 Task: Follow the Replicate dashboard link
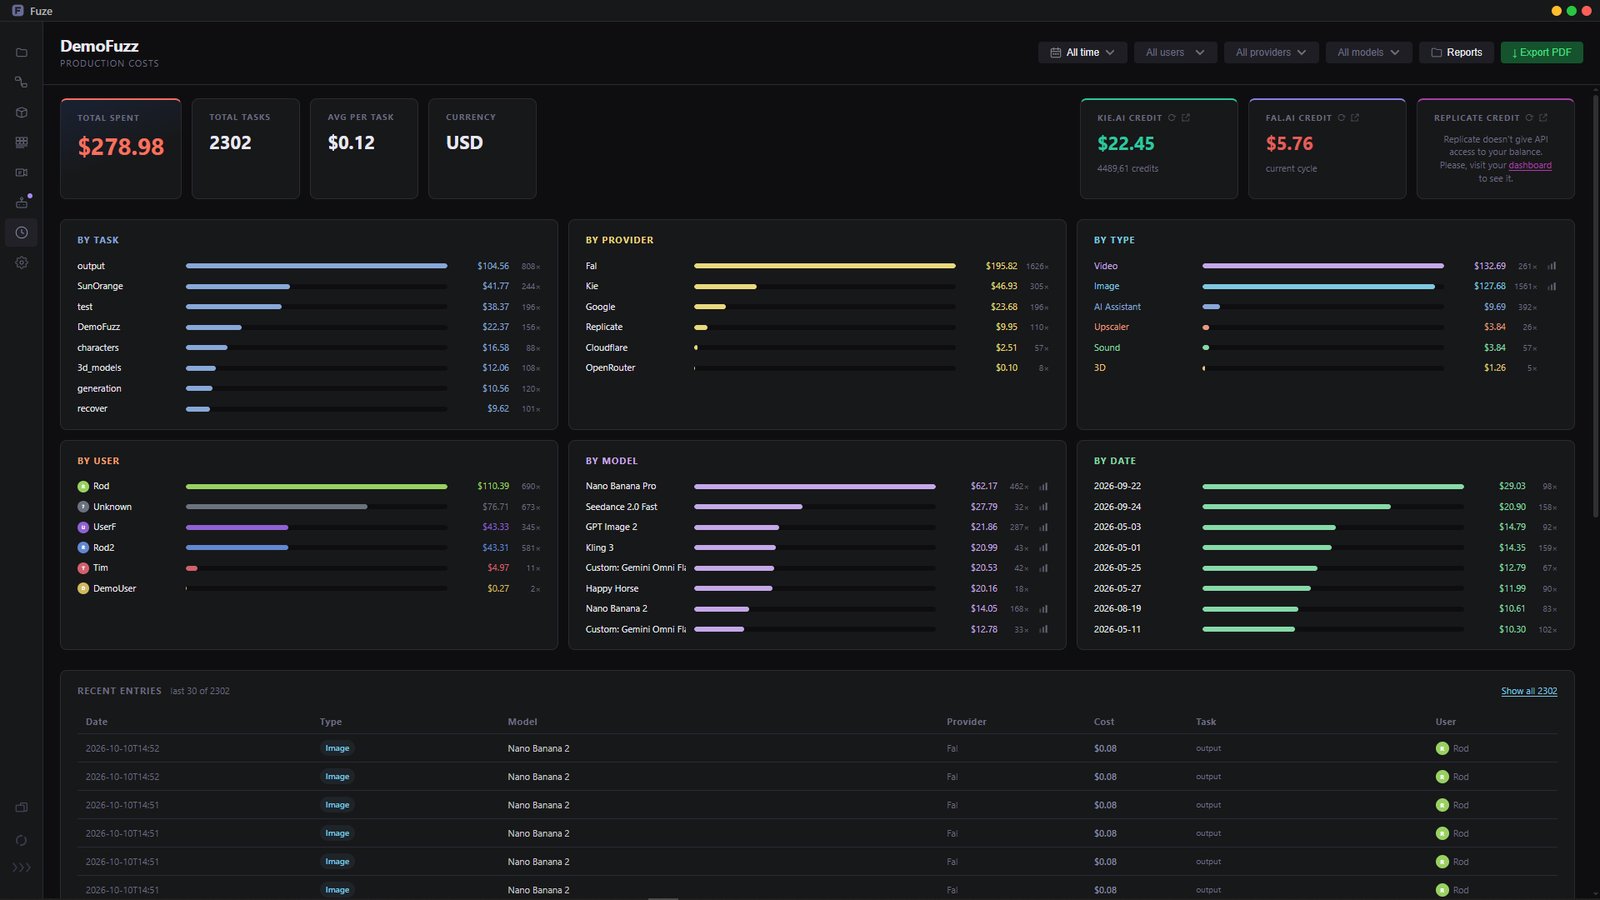[1530, 165]
